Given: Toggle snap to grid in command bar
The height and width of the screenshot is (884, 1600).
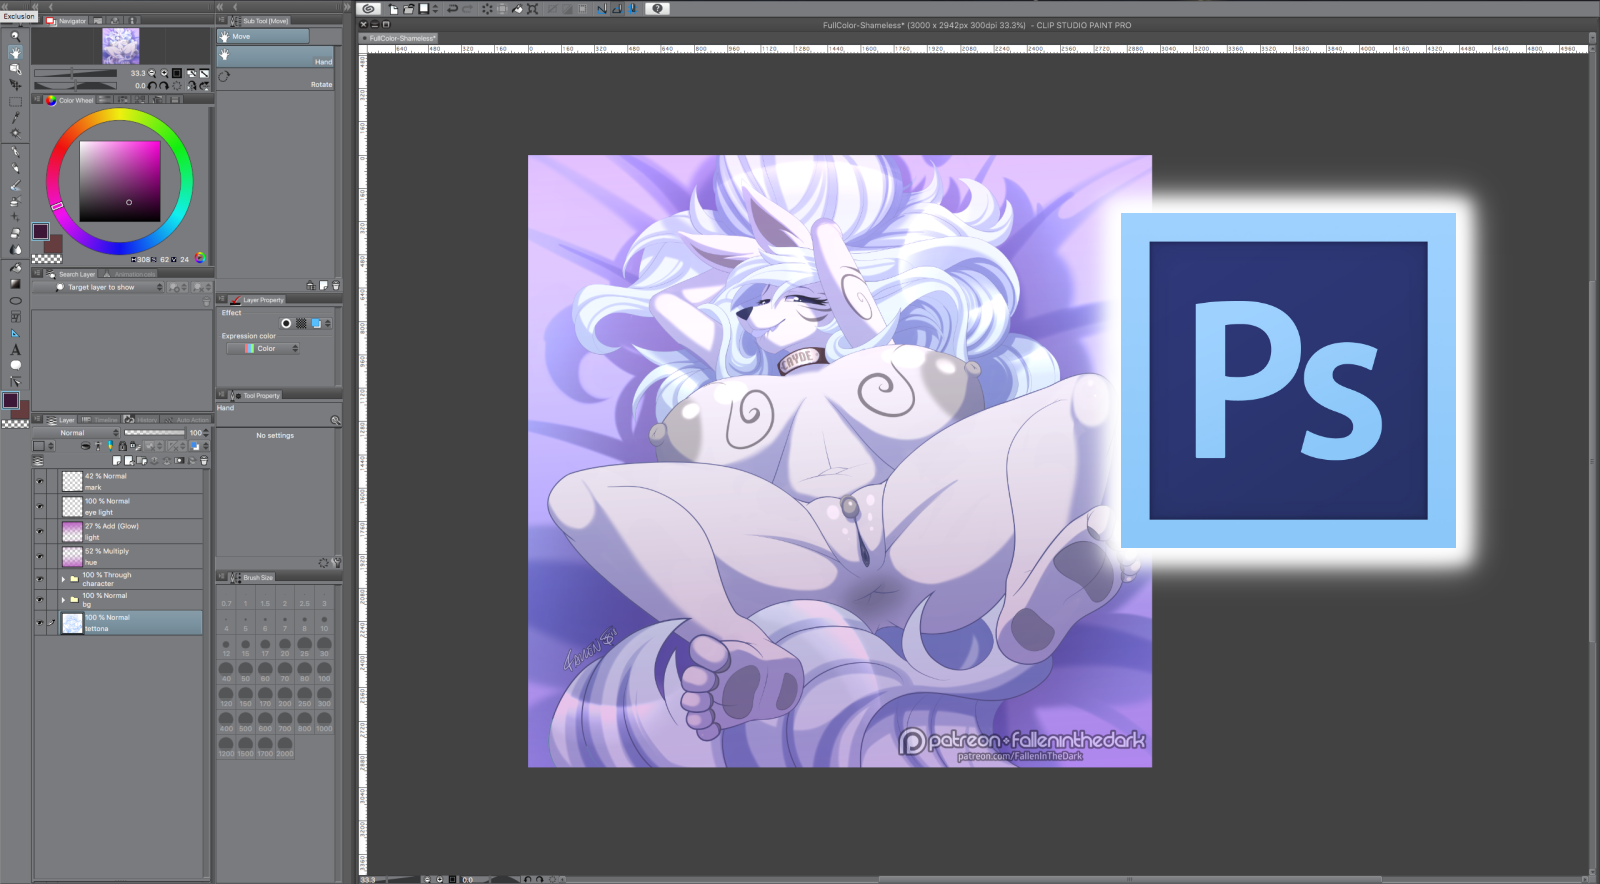Looking at the screenshot, I should (x=632, y=9).
